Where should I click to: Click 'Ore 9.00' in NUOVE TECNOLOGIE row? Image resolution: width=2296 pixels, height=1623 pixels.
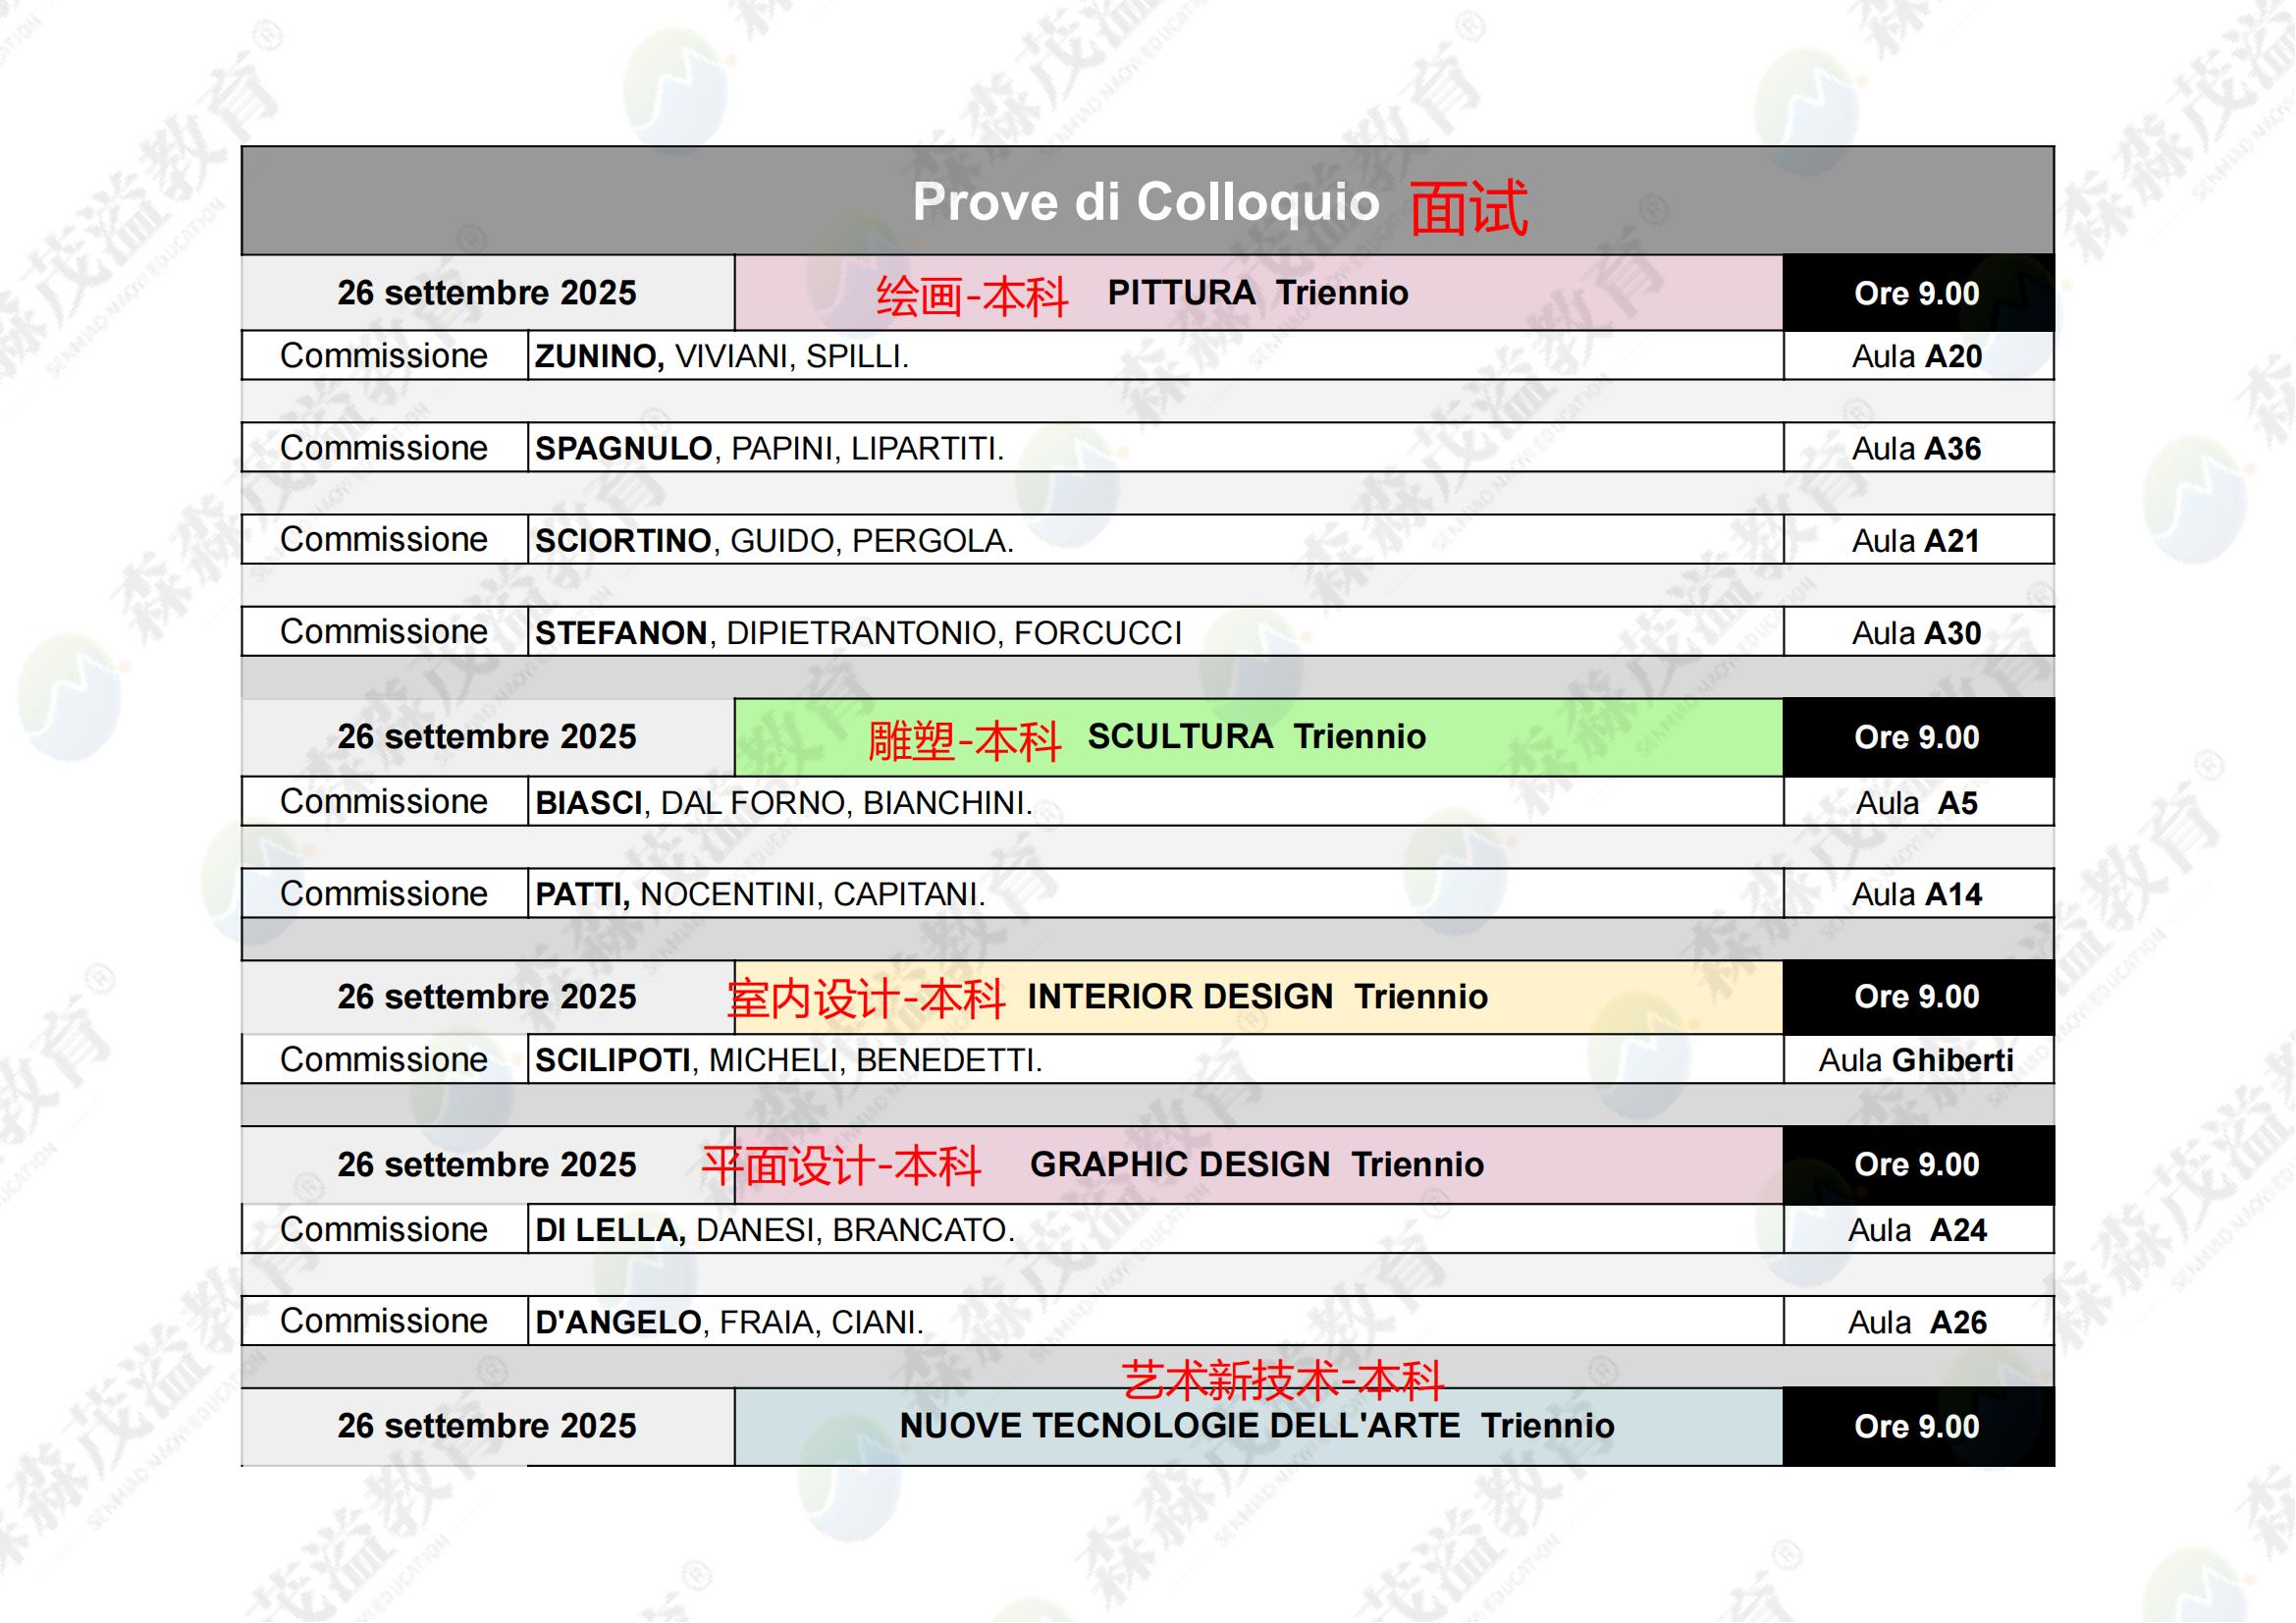coord(1918,1426)
